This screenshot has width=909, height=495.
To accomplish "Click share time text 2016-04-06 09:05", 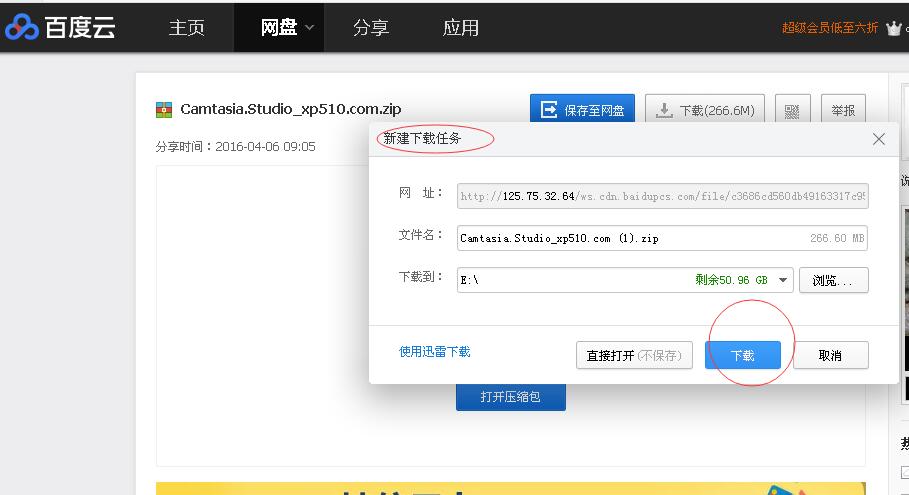I will coord(266,147).
